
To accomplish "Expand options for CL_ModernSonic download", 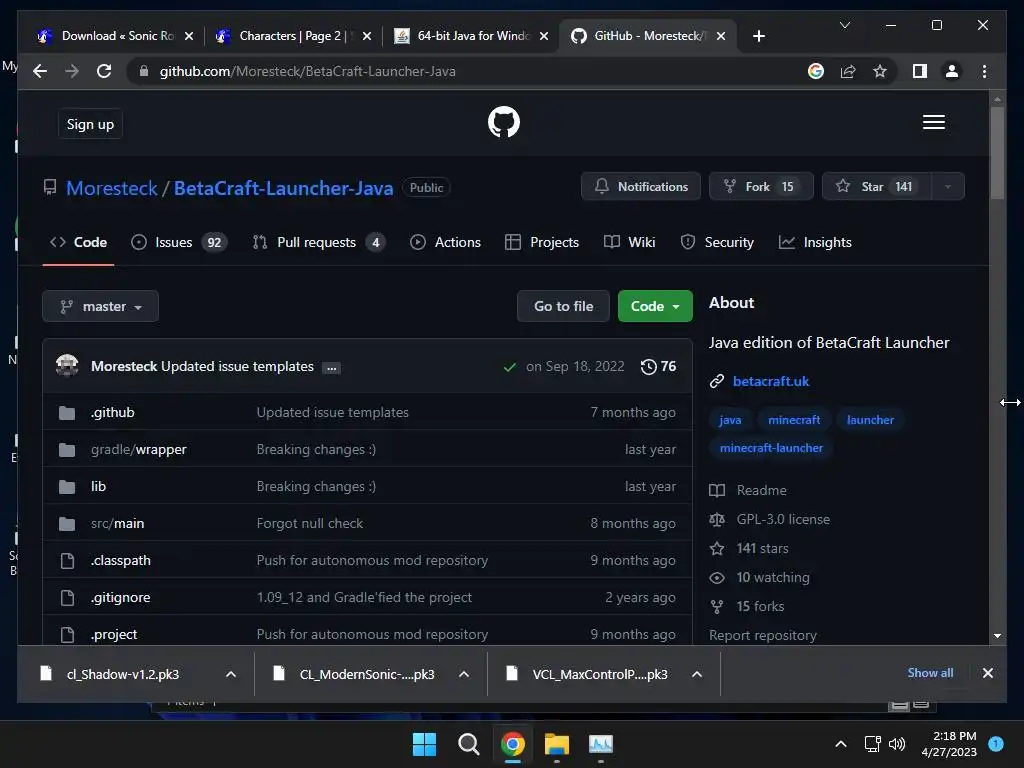I will [464, 674].
